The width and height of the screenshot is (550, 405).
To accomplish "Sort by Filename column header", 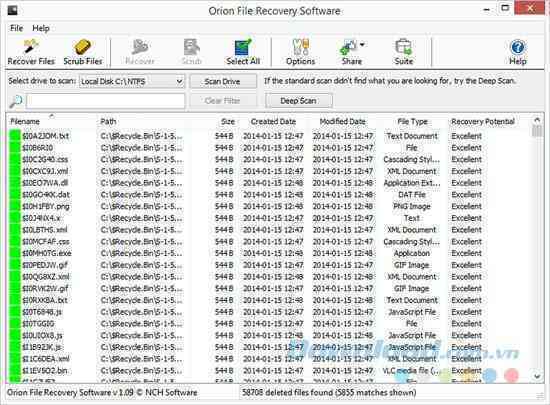I will (x=25, y=122).
